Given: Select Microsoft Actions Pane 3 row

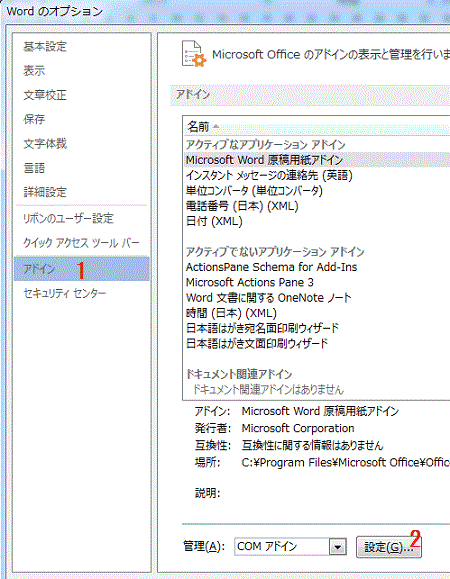Looking at the screenshot, I should coord(250,282).
